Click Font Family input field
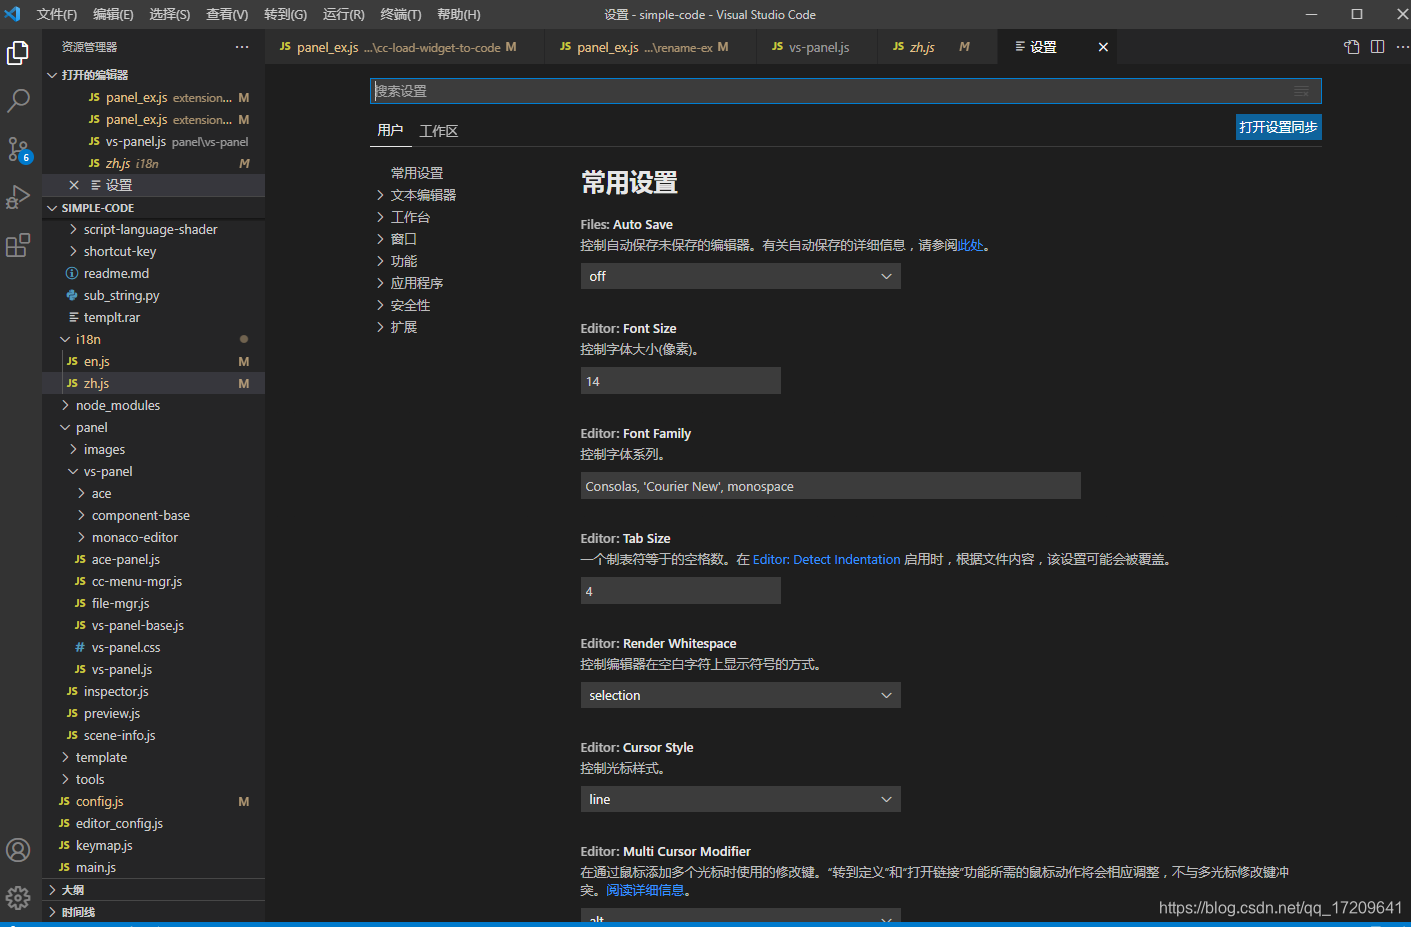This screenshot has width=1411, height=927. (x=830, y=486)
